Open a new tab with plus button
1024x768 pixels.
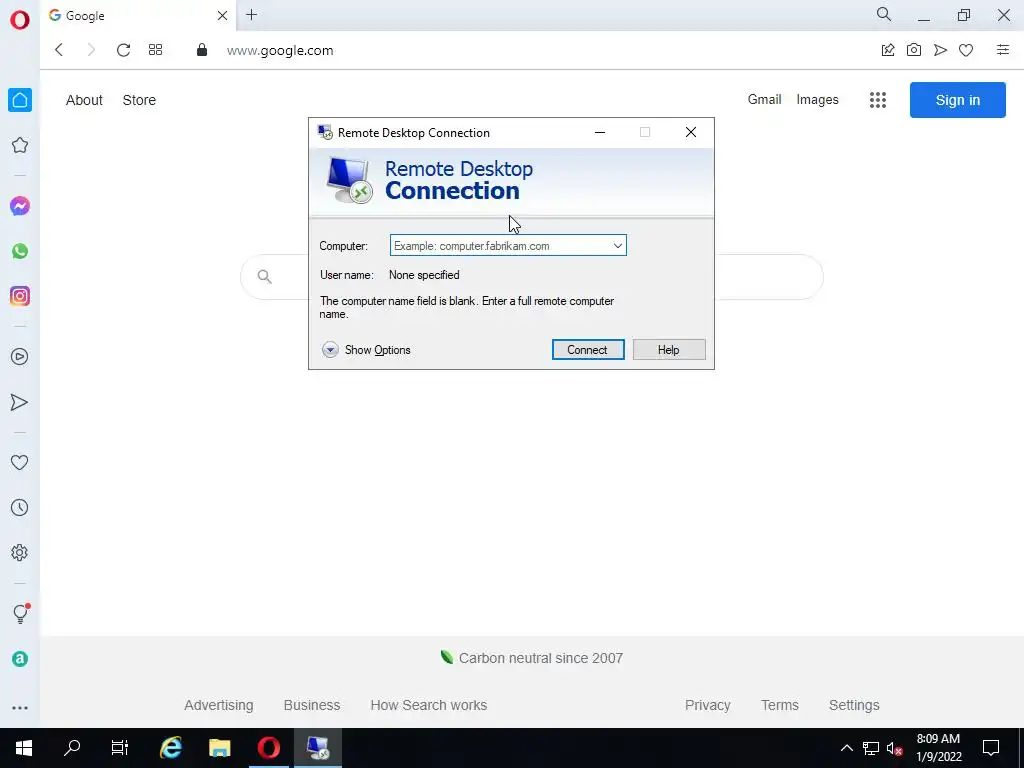click(x=251, y=15)
